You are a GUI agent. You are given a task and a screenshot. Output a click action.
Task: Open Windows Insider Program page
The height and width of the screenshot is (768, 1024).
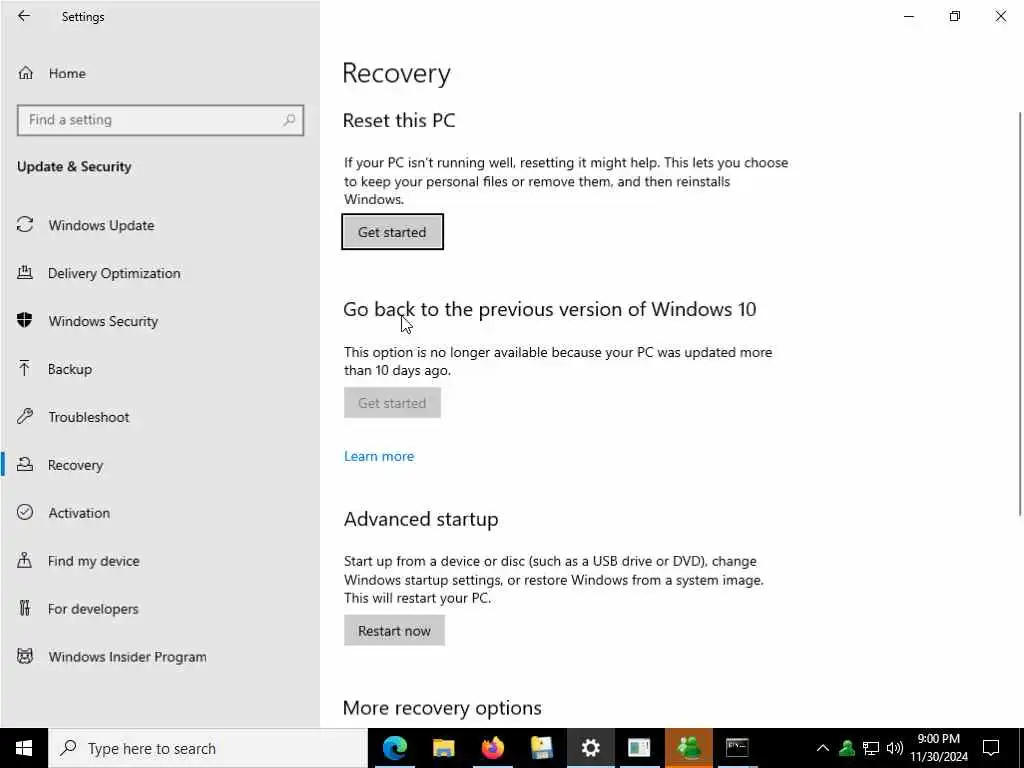[x=127, y=657]
